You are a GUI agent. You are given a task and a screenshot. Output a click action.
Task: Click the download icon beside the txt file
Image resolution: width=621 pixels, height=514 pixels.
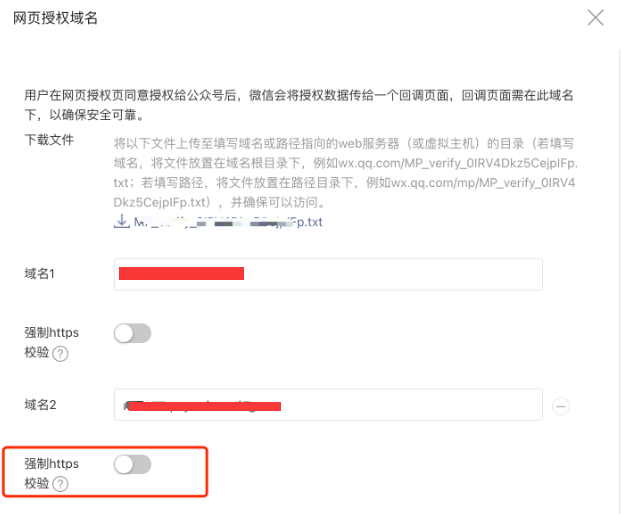point(122,221)
